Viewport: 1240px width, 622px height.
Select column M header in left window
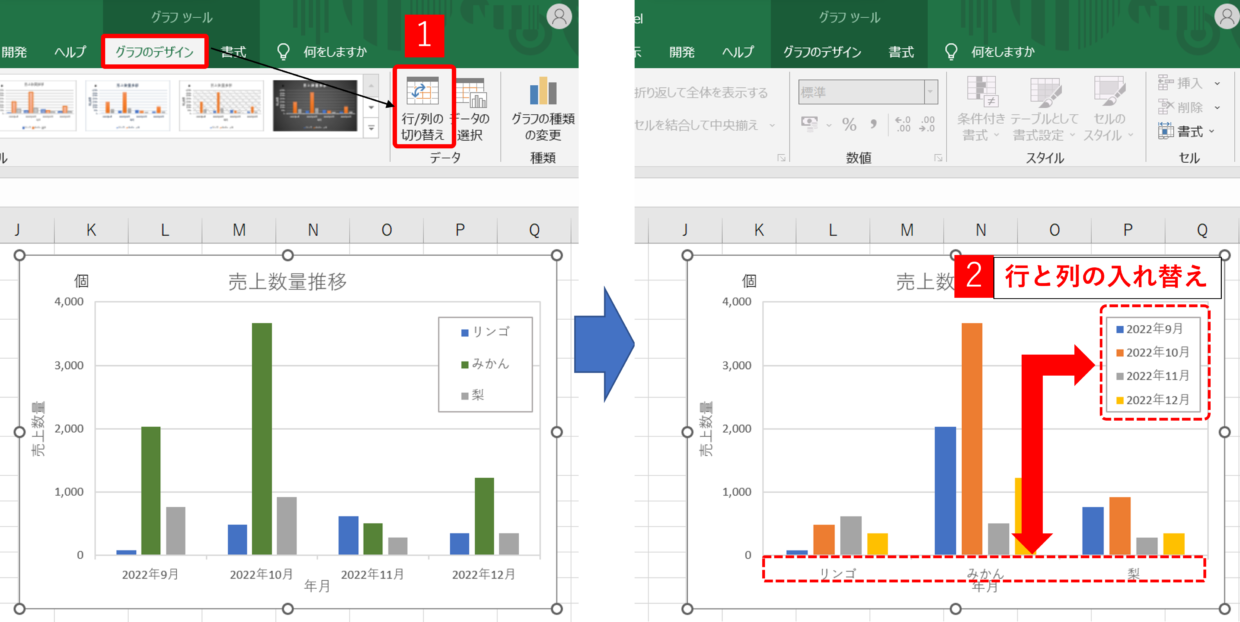coord(239,230)
